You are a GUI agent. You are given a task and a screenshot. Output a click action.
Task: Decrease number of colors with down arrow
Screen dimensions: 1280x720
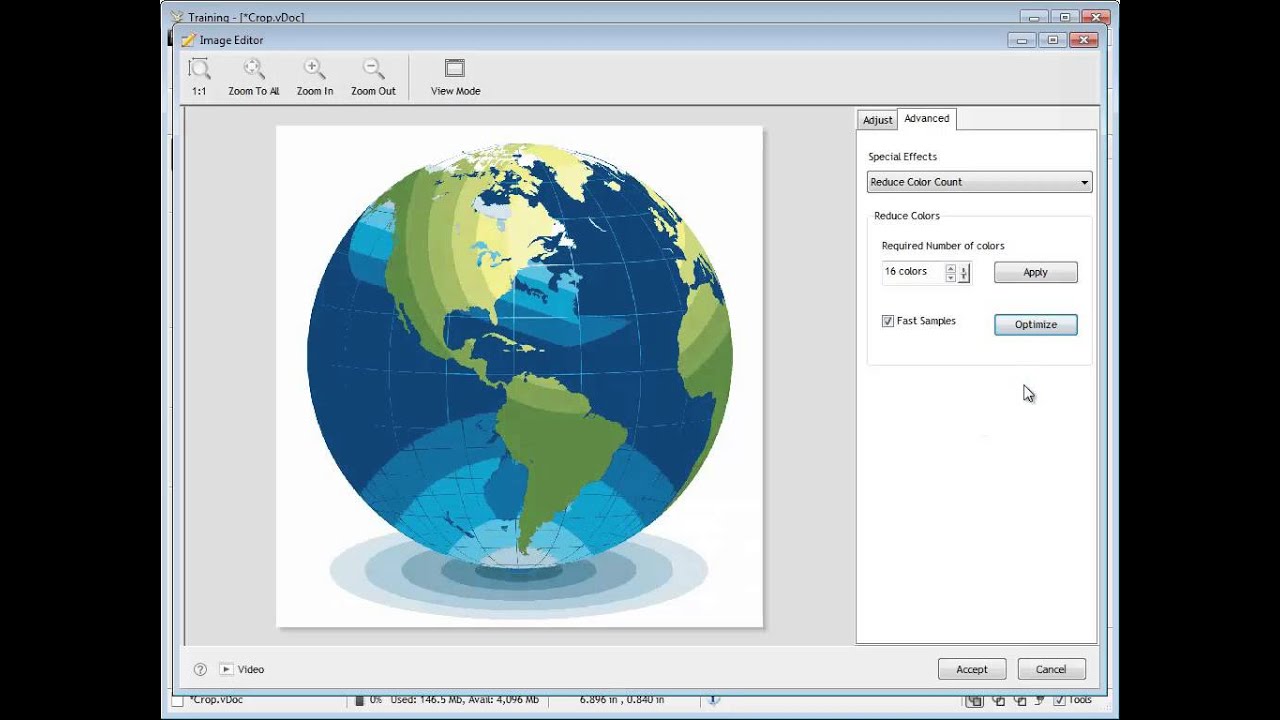tap(951, 277)
